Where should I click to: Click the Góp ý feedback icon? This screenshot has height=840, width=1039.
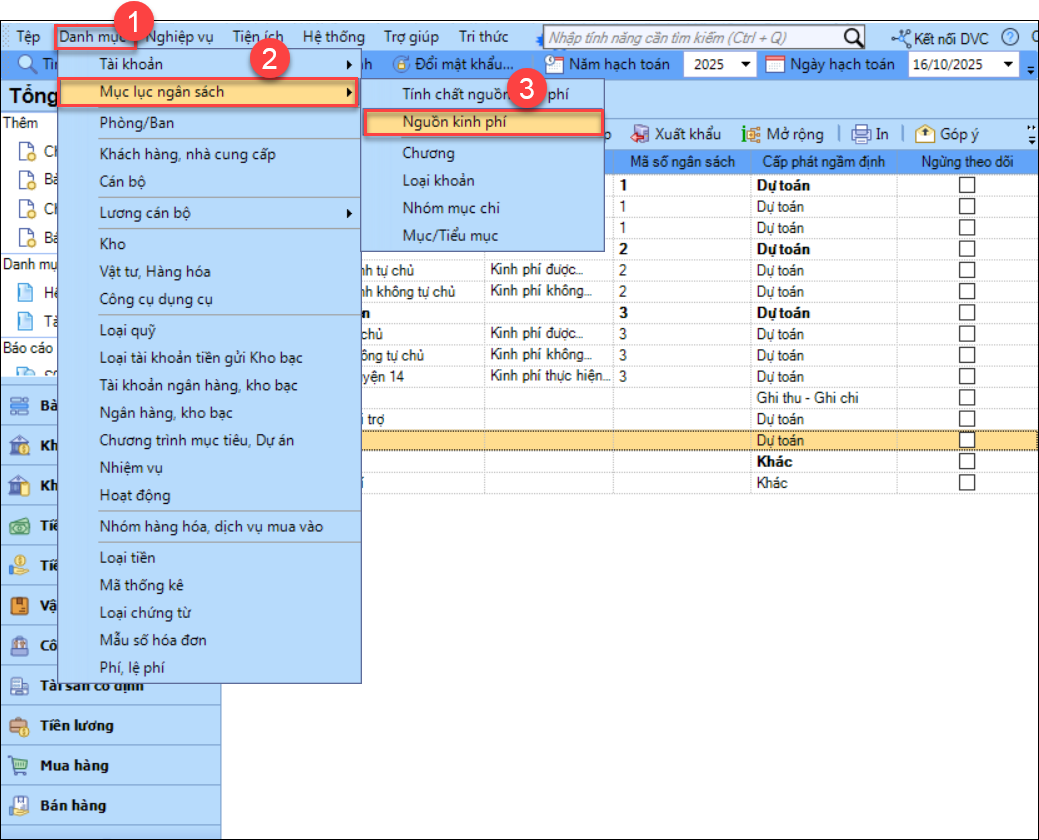click(925, 134)
